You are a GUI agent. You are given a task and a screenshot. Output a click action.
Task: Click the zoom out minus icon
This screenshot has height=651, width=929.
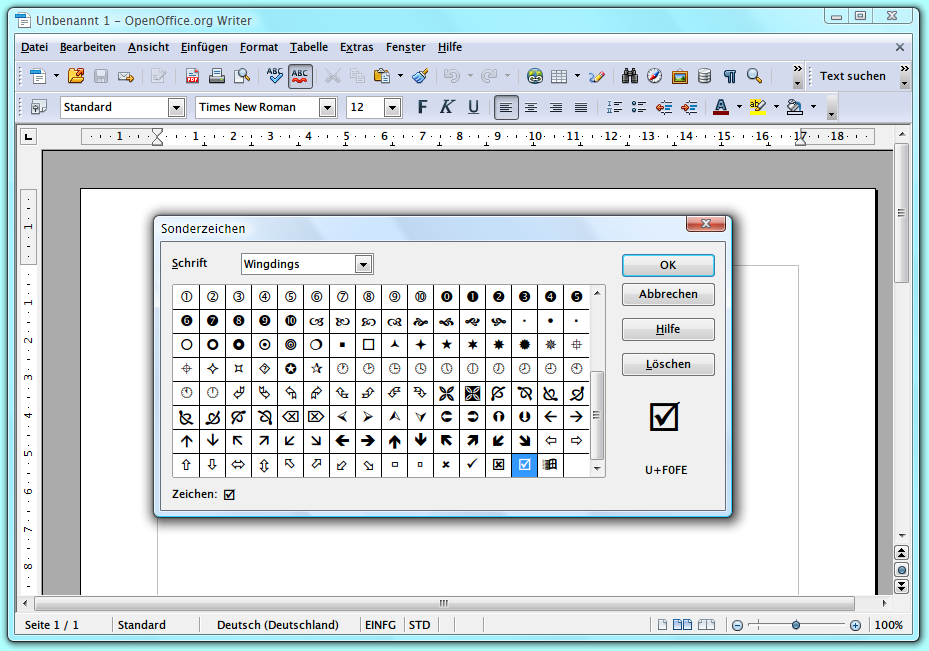click(x=737, y=625)
